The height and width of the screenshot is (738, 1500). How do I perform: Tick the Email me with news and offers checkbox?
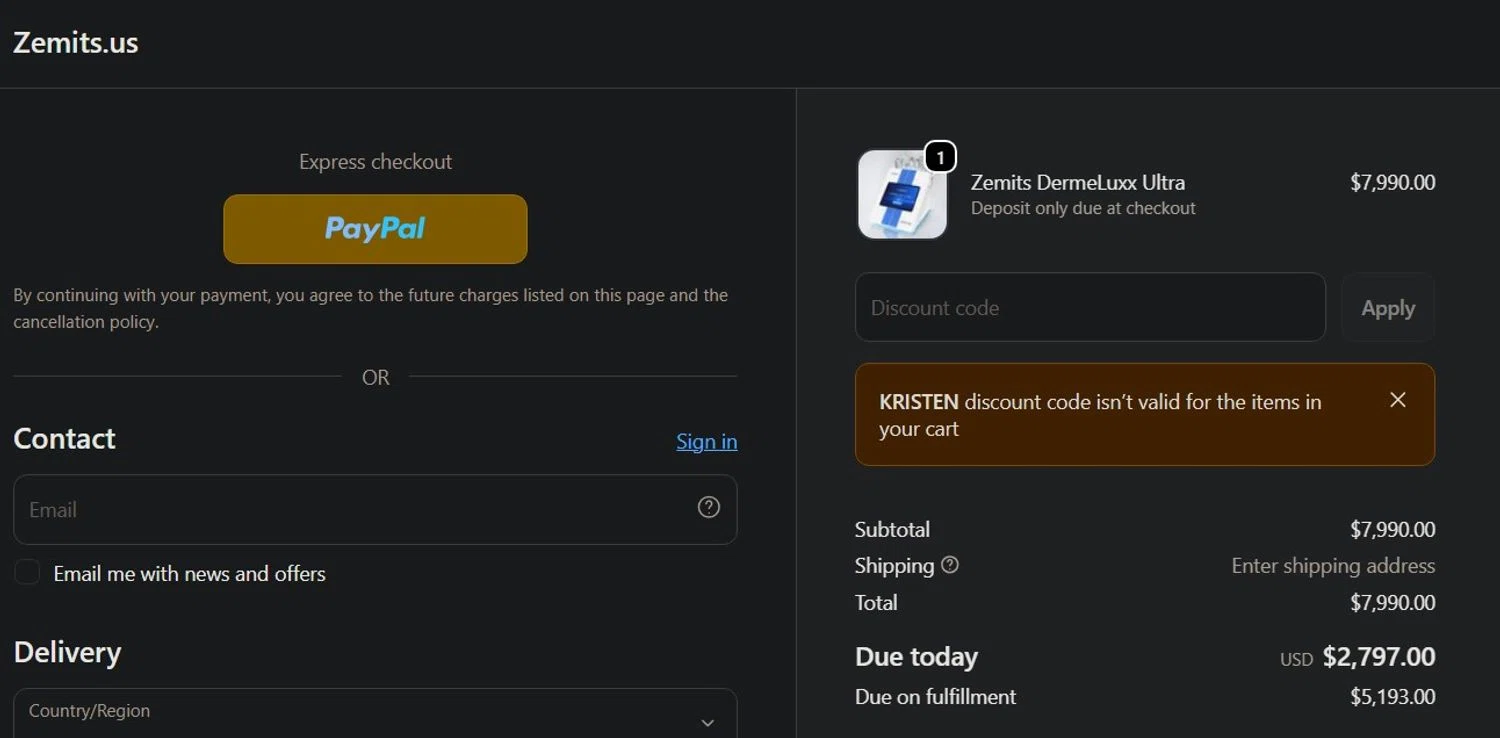tap(27, 573)
